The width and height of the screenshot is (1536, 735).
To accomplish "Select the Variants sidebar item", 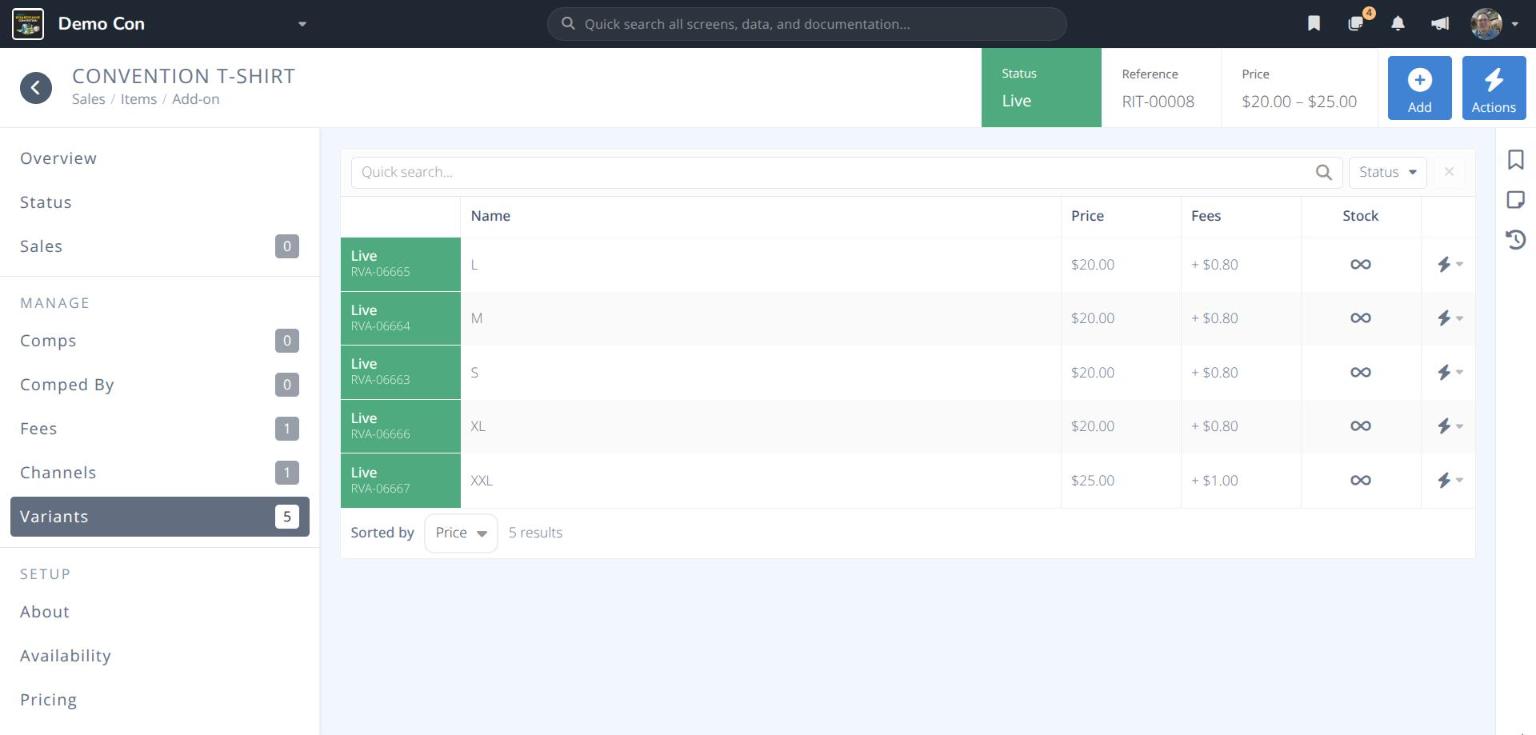I will click(160, 517).
